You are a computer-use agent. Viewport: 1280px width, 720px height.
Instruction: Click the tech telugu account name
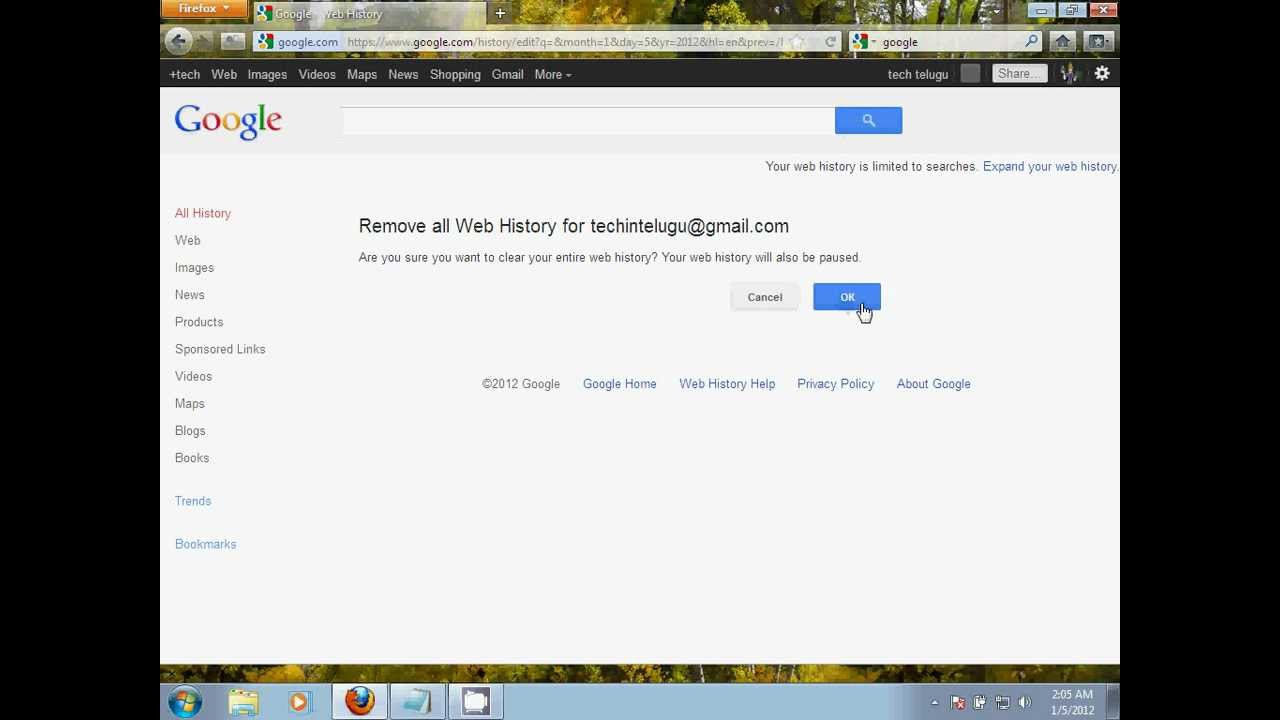(x=918, y=74)
